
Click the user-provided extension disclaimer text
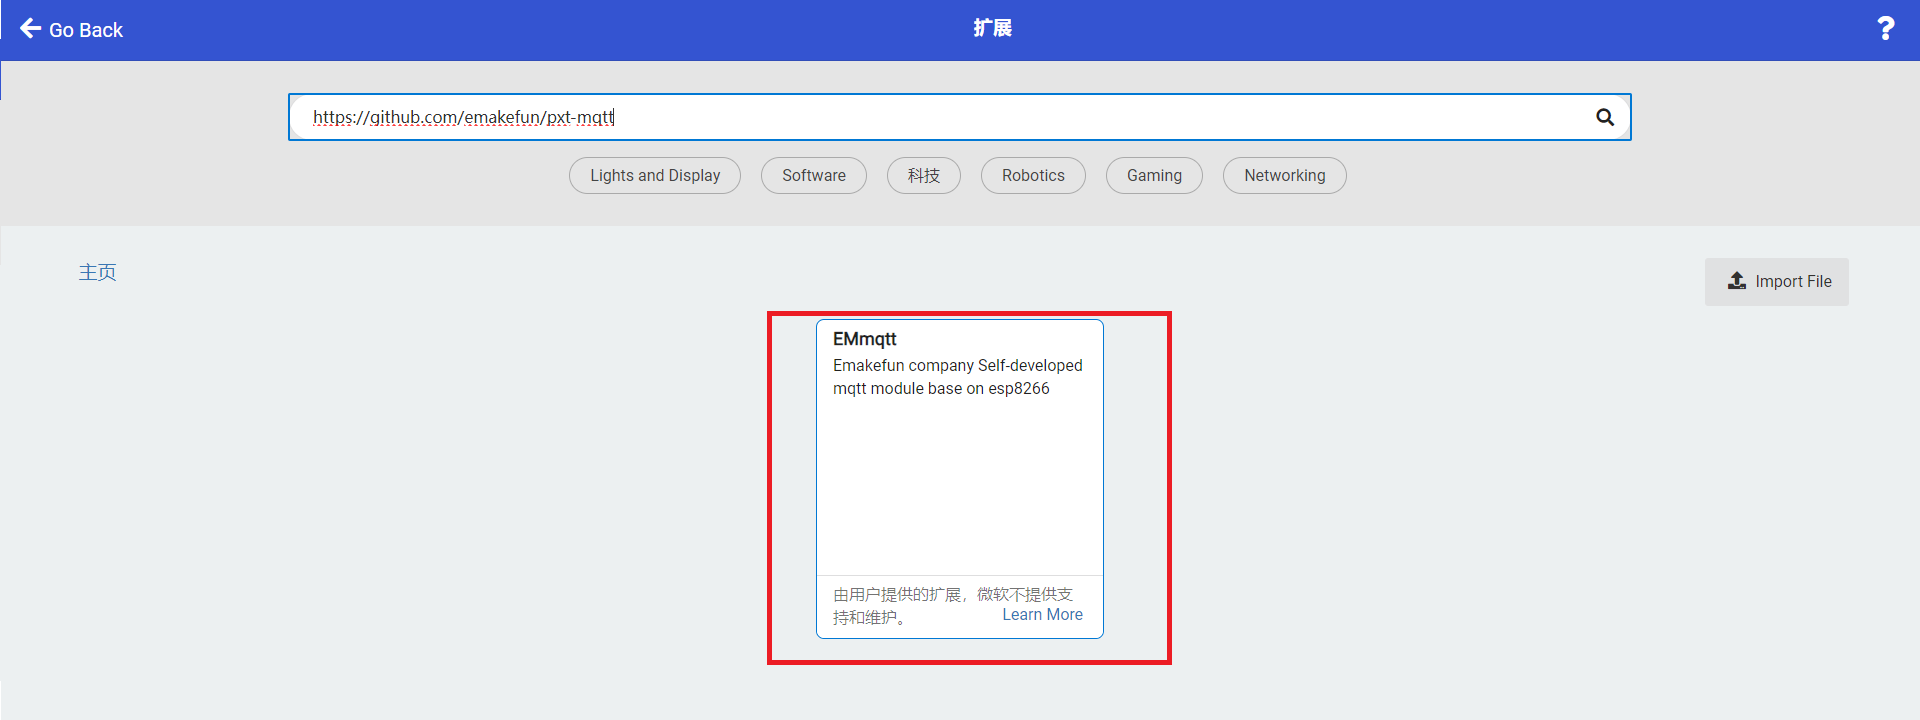(952, 605)
